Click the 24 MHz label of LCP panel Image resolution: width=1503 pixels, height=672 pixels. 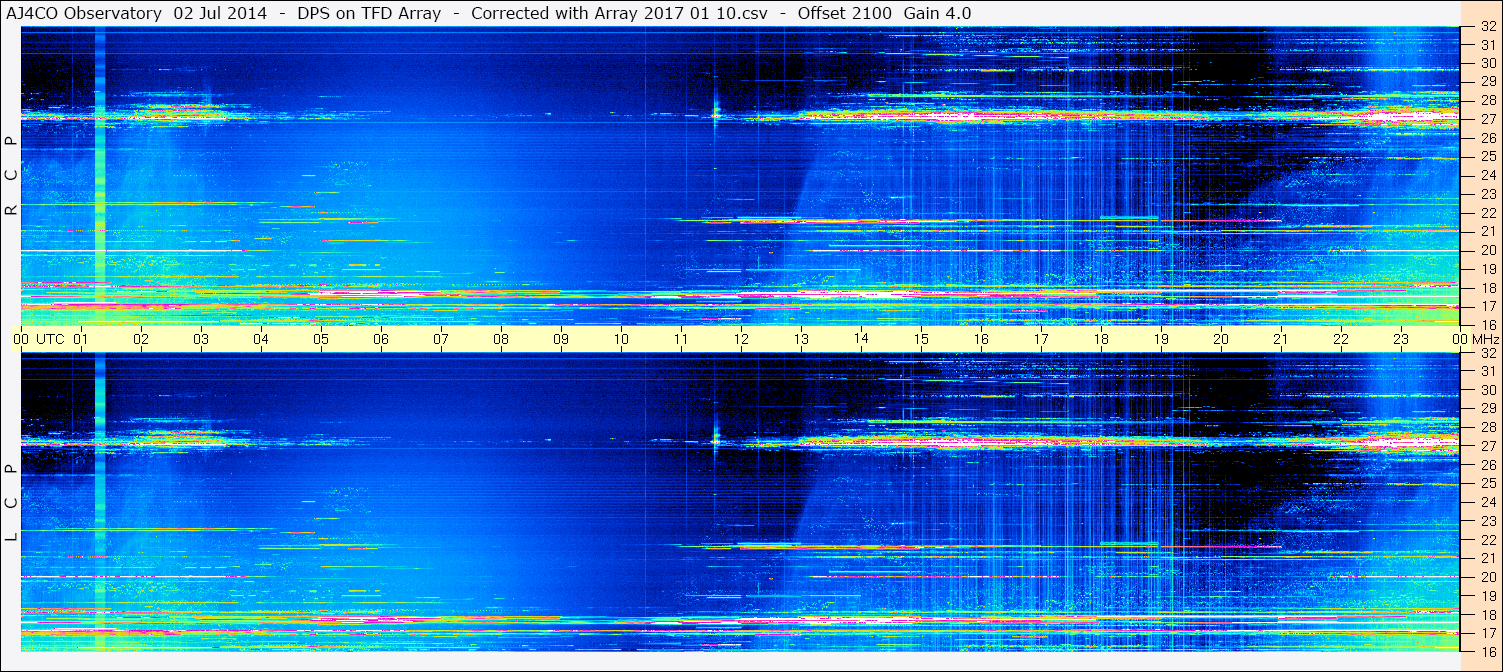pyautogui.click(x=1488, y=502)
